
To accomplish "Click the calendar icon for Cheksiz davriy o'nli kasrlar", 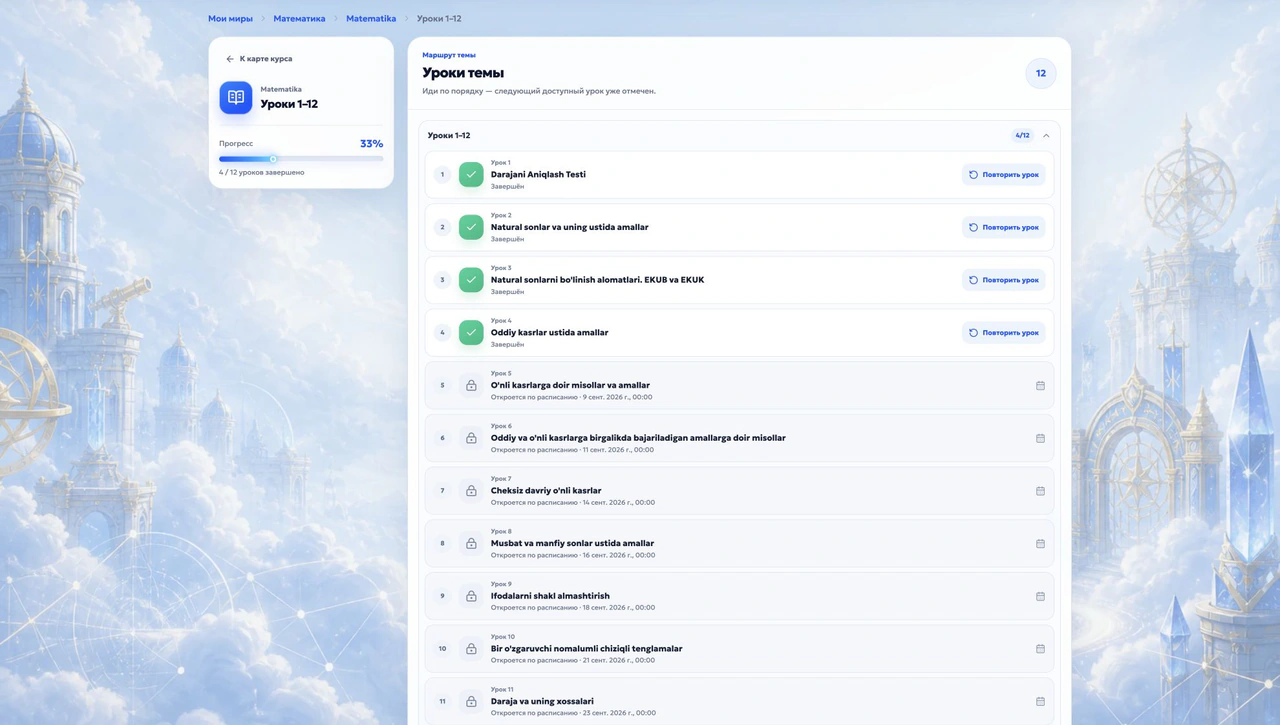I will [x=1040, y=491].
